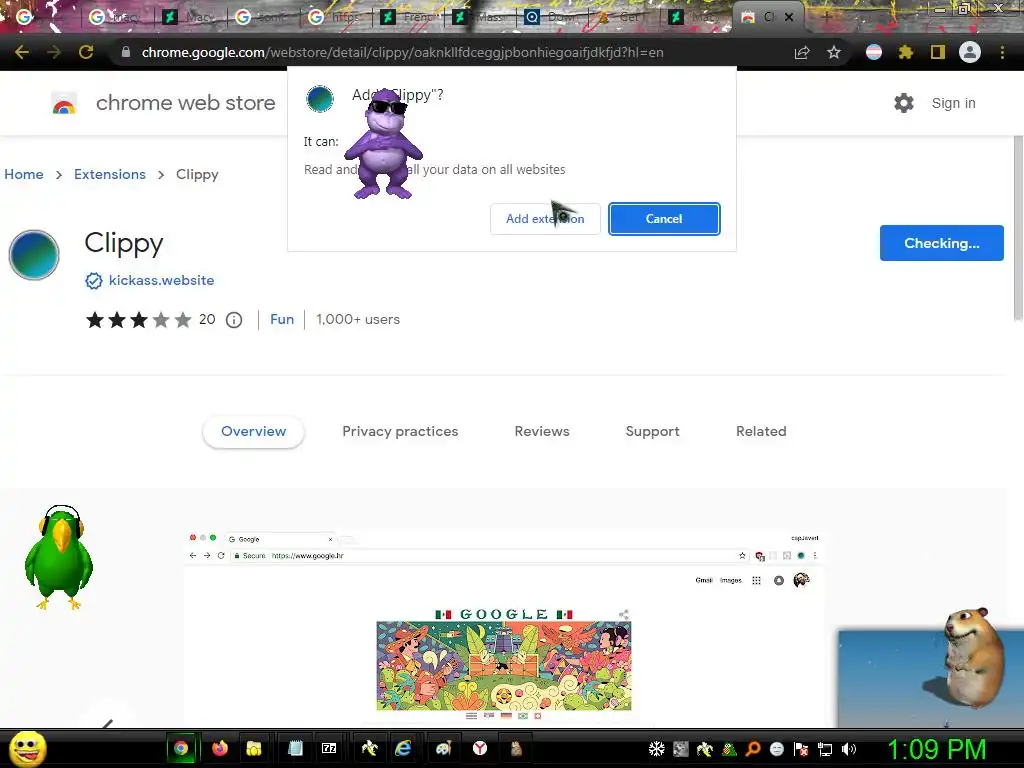Click the chrome web store rainbow logo

64,103
